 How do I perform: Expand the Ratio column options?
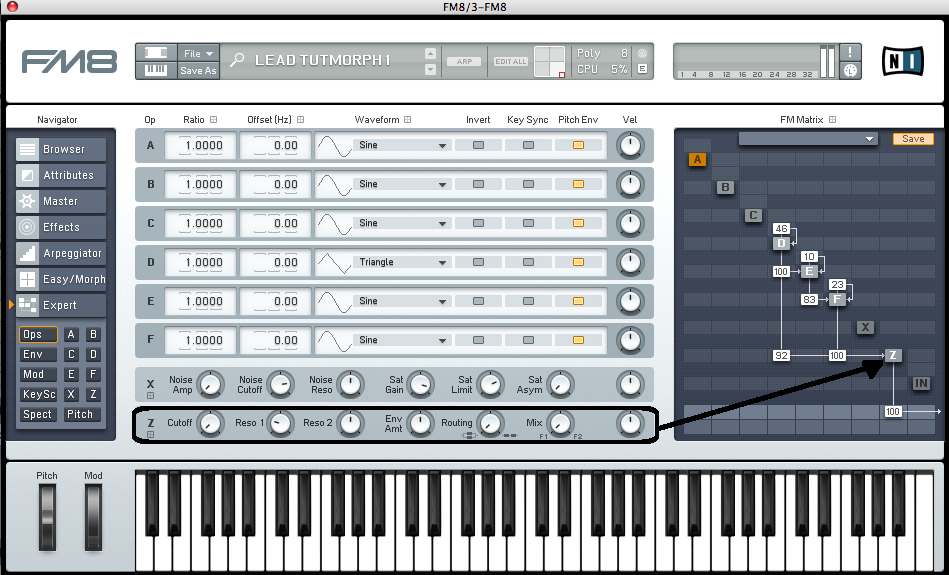[x=213, y=120]
